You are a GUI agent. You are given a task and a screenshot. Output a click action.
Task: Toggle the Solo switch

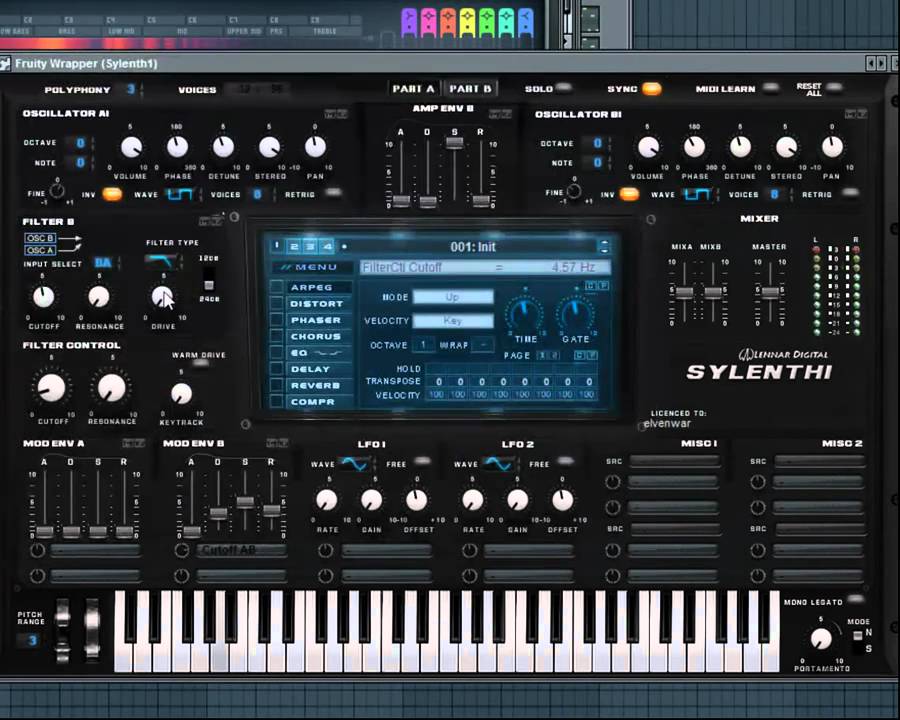pyautogui.click(x=564, y=88)
